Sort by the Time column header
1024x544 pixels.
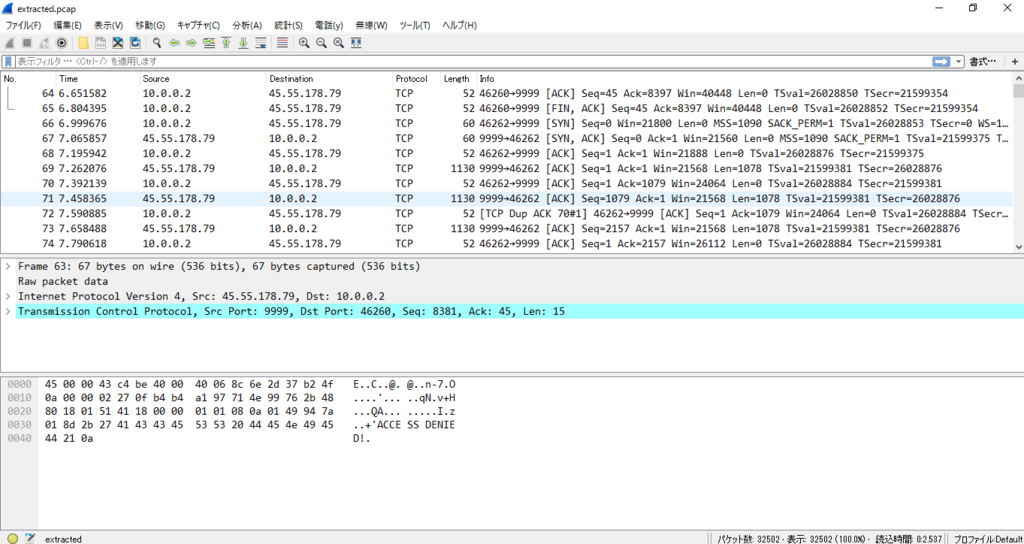click(98, 78)
